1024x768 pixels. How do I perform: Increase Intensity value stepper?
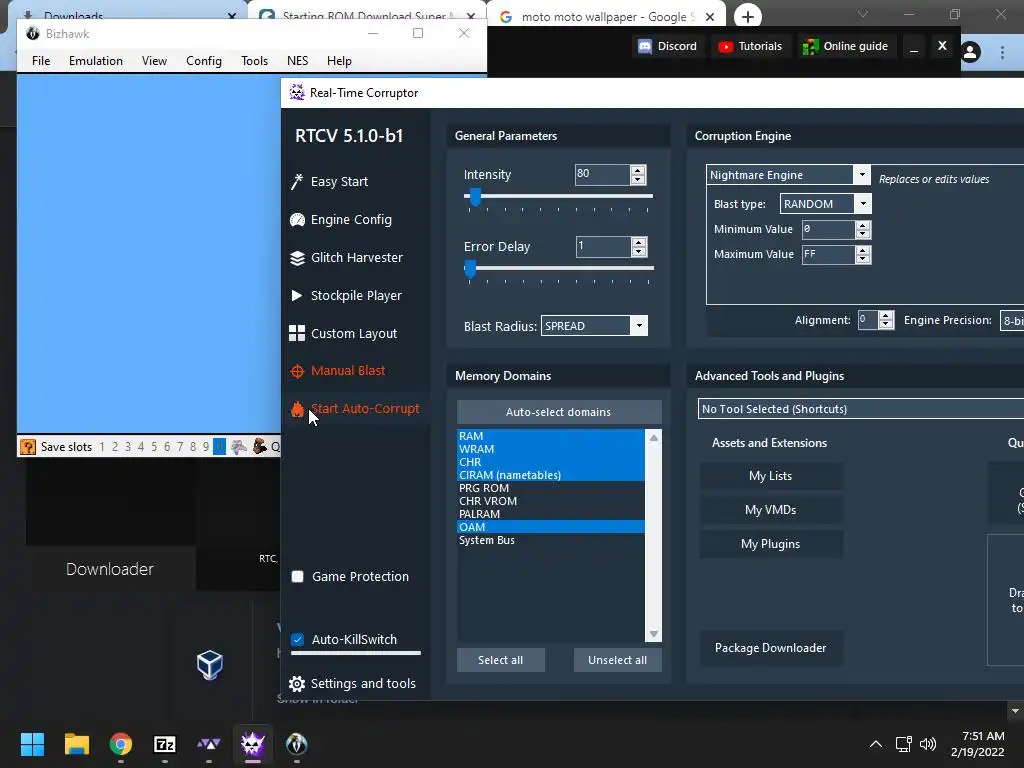[x=637, y=170]
